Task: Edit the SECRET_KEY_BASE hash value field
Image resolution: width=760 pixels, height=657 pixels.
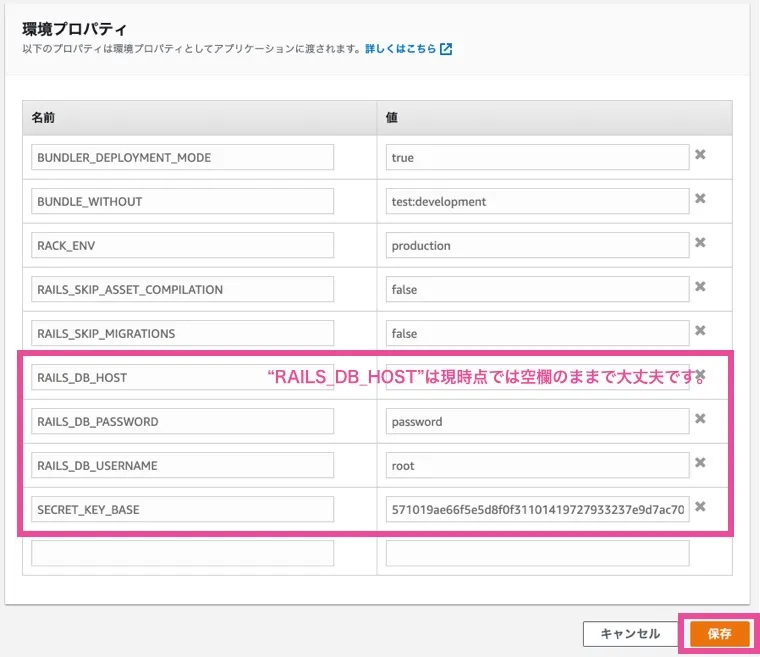Action: (x=538, y=509)
